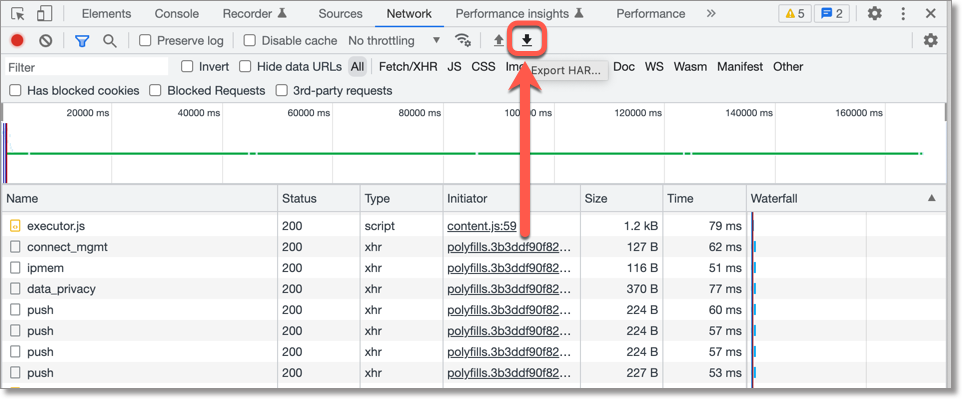Open network conditions wifi icon
Image resolution: width=962 pixels, height=399 pixels.
(x=463, y=41)
